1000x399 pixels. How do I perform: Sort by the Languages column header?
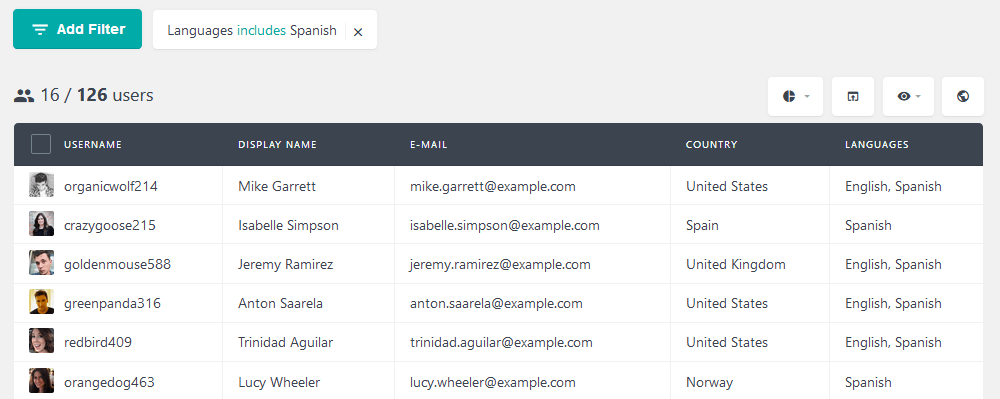pos(877,145)
